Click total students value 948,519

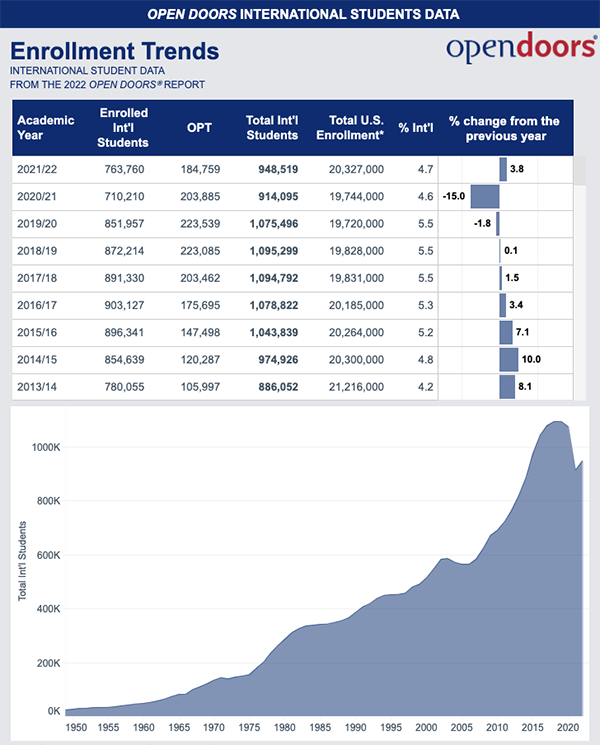(x=278, y=169)
